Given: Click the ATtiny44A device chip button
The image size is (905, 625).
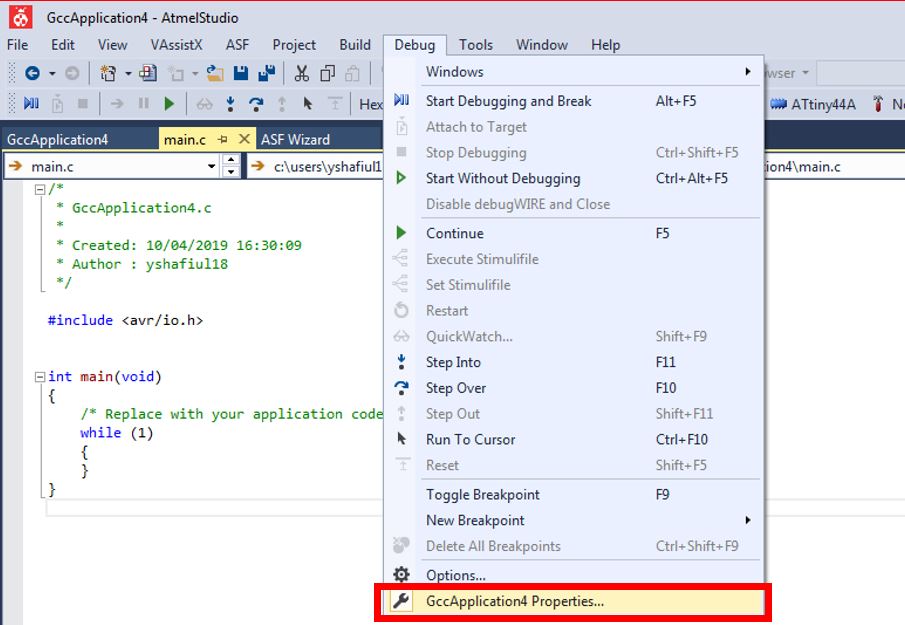Looking at the screenshot, I should pyautogui.click(x=813, y=104).
